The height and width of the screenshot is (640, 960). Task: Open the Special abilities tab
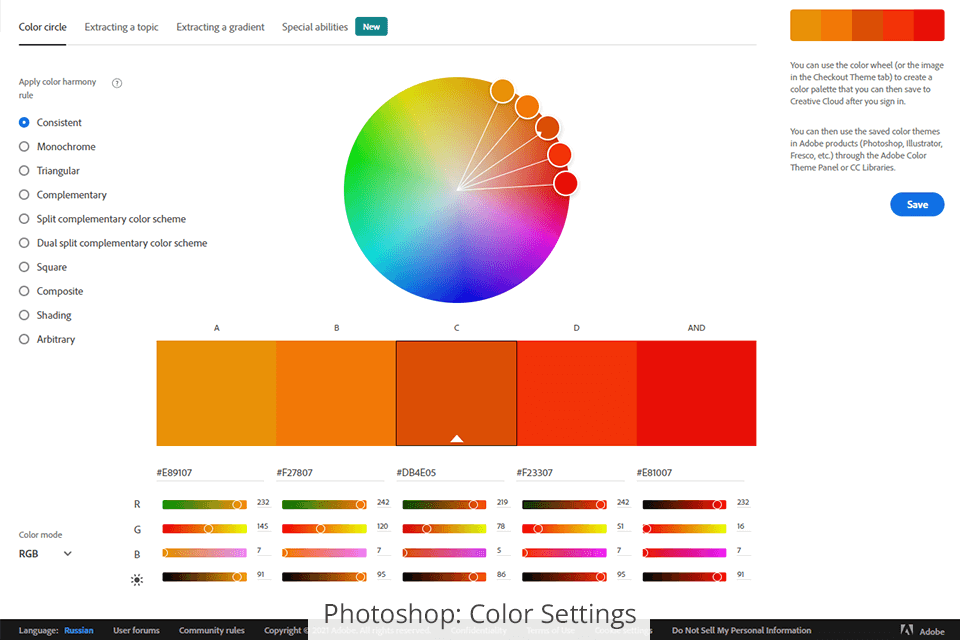click(315, 27)
